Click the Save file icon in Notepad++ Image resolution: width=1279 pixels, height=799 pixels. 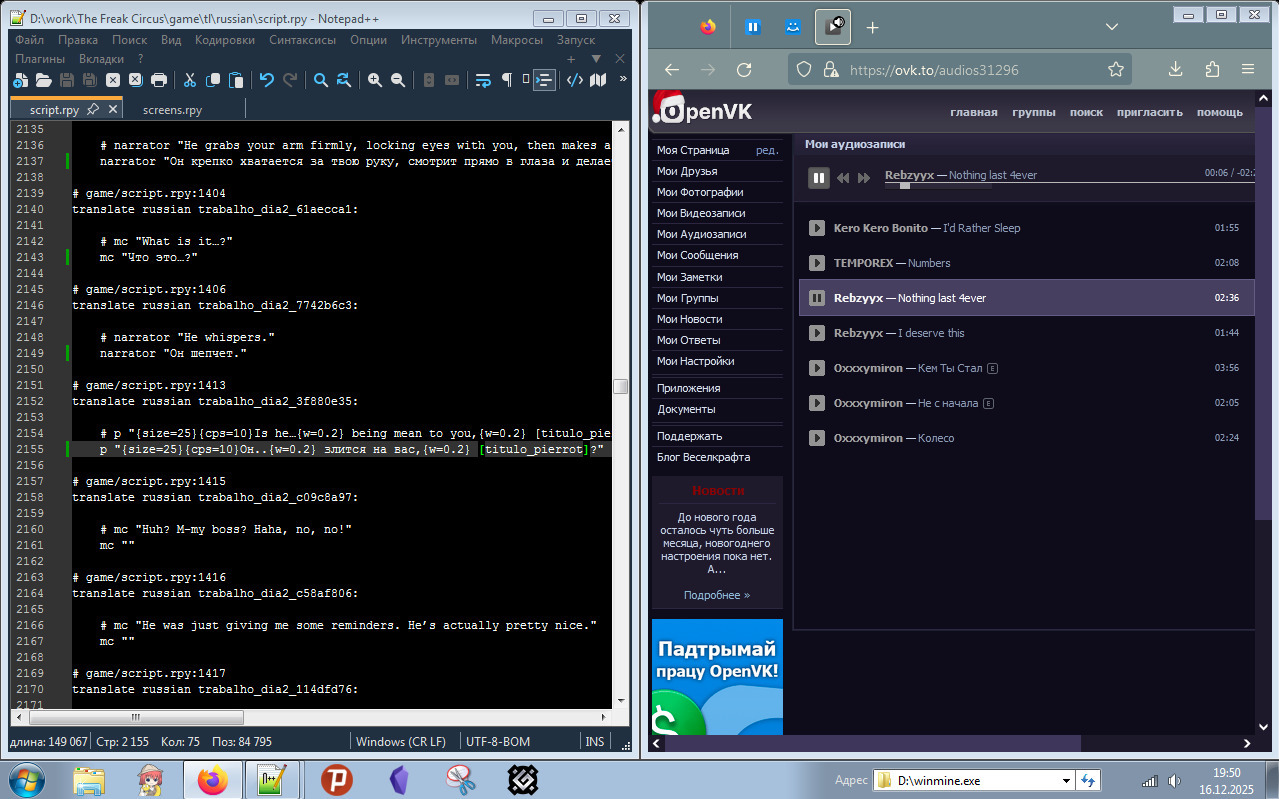click(67, 80)
